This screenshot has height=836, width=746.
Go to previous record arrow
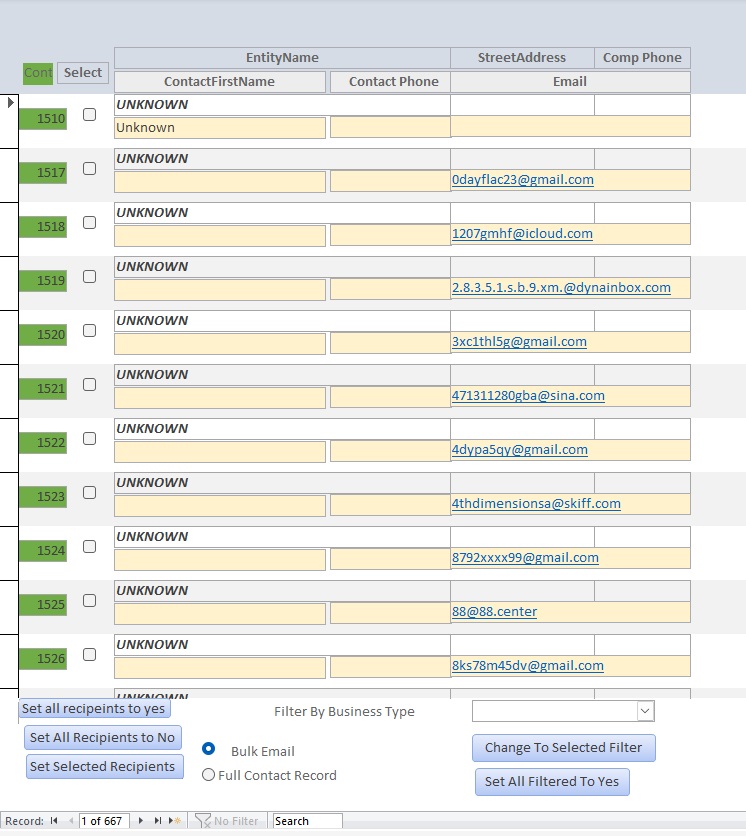point(71,821)
